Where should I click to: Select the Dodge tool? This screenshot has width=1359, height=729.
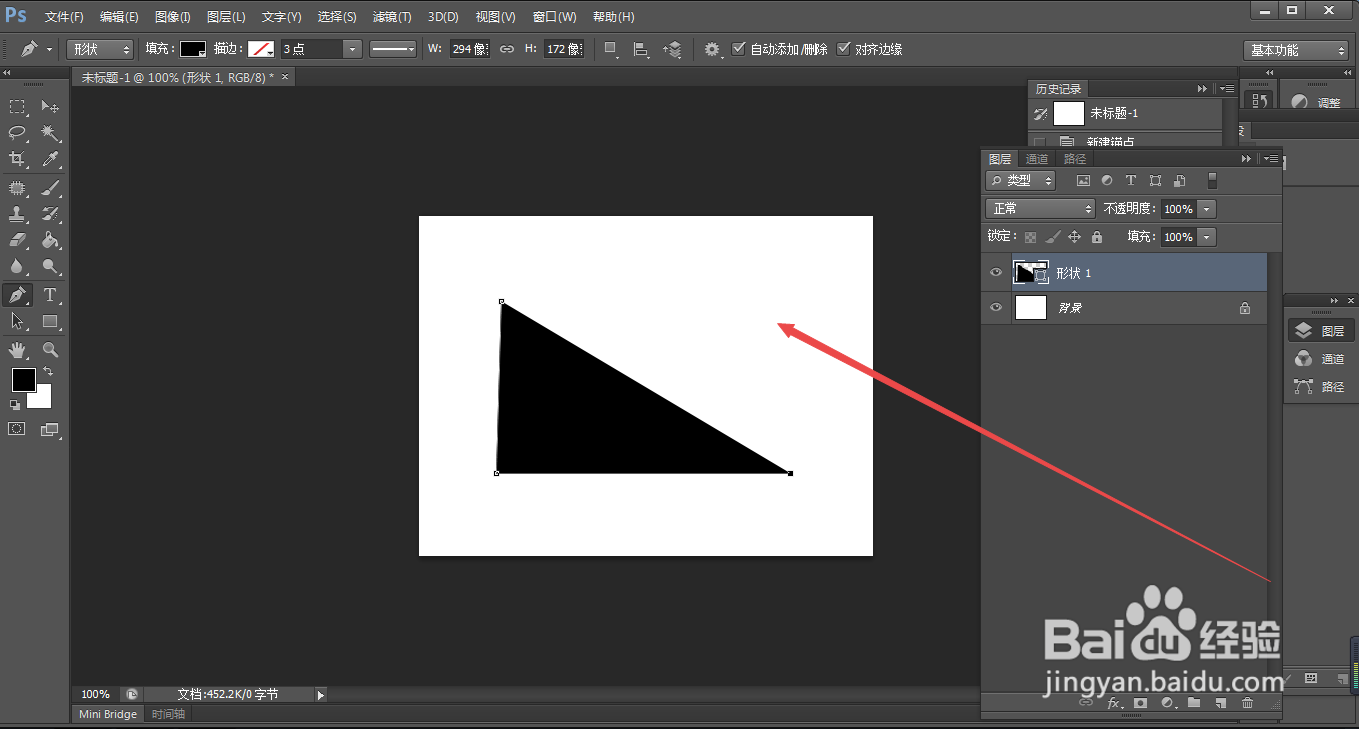click(50, 266)
